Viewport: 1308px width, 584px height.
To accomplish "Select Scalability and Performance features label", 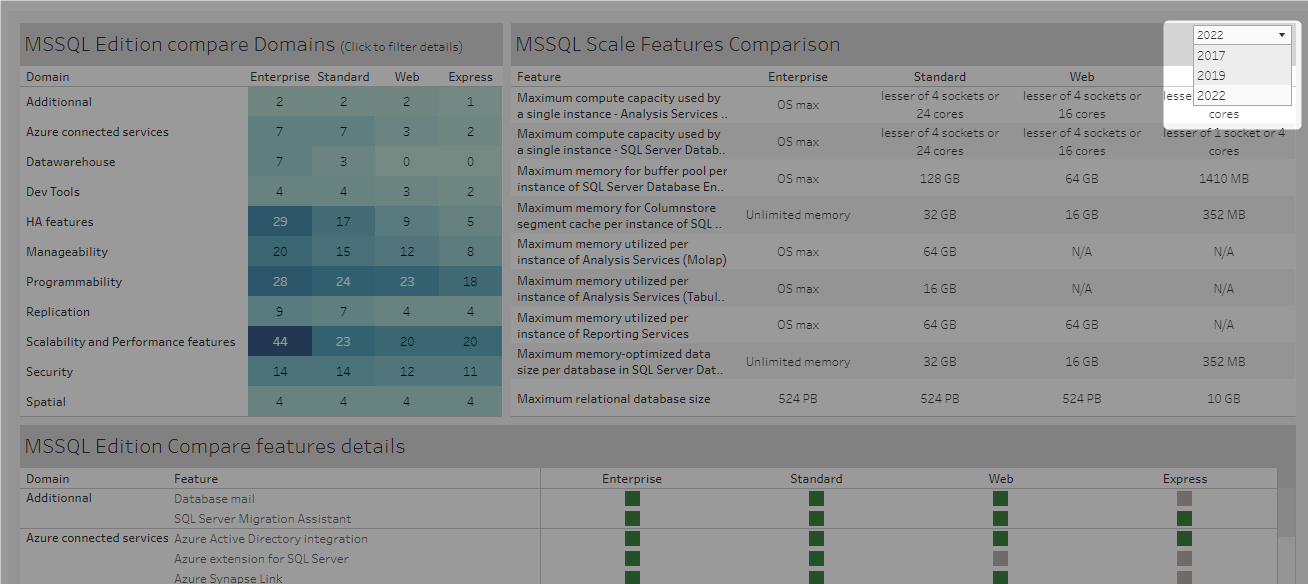I will (x=131, y=342).
